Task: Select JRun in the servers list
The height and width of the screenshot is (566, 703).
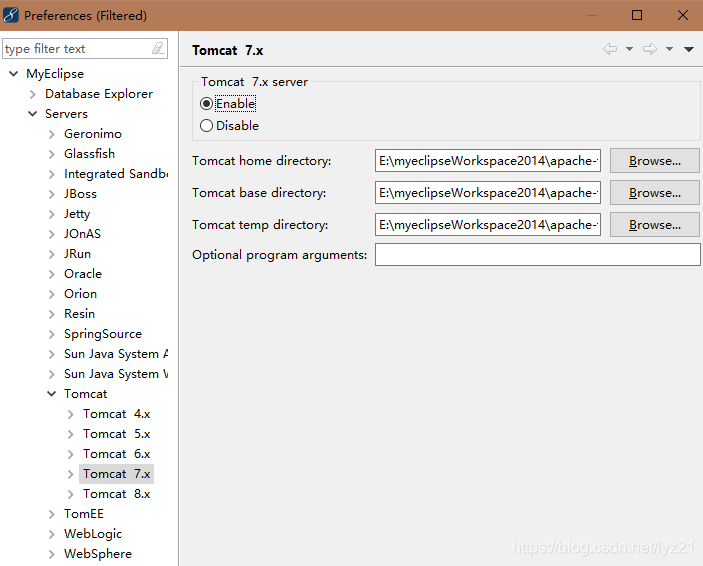Action: (x=78, y=254)
